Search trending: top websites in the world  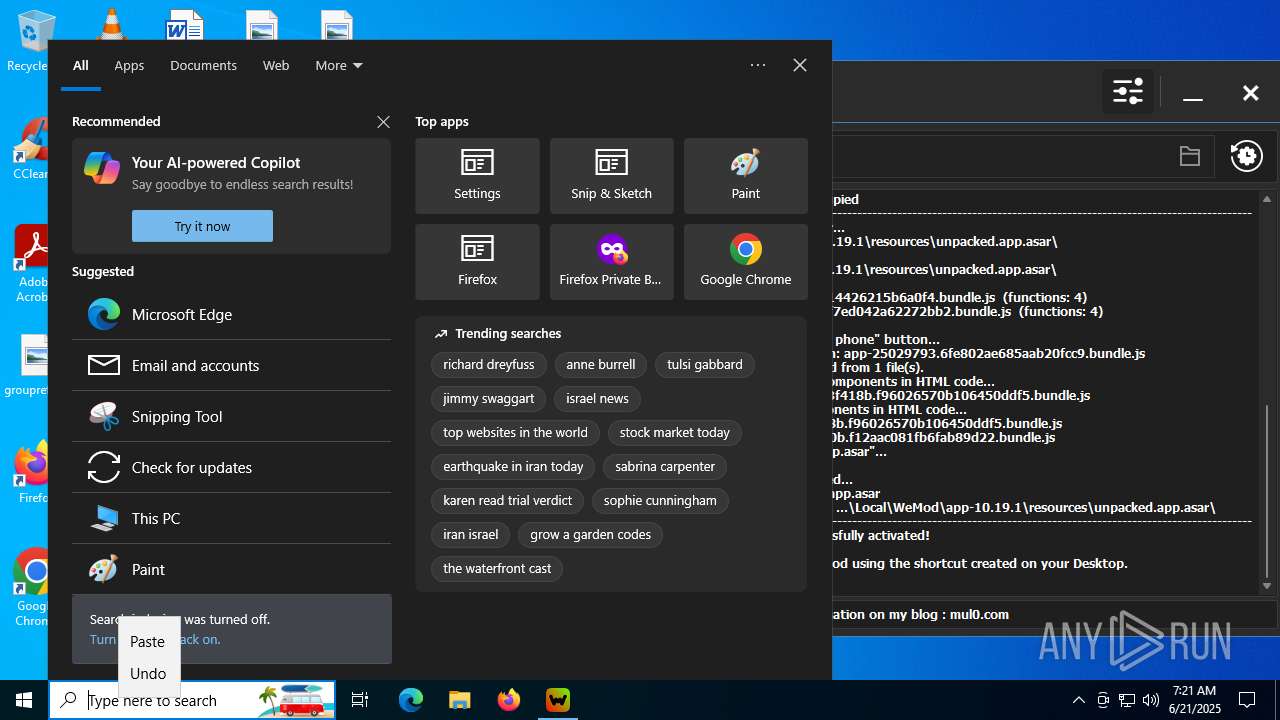click(515, 433)
